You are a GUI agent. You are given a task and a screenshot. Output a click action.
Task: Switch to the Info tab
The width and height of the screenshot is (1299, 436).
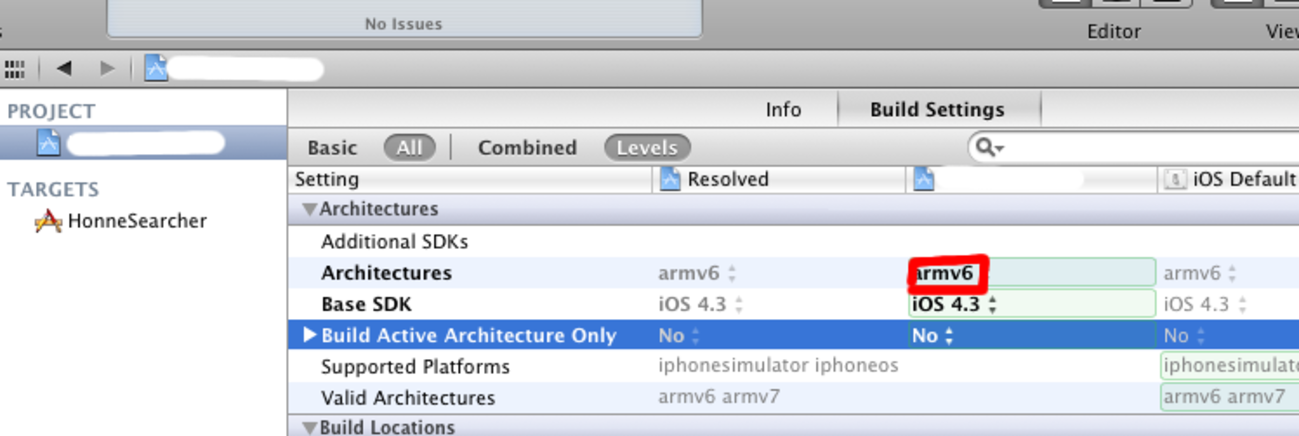(x=783, y=110)
